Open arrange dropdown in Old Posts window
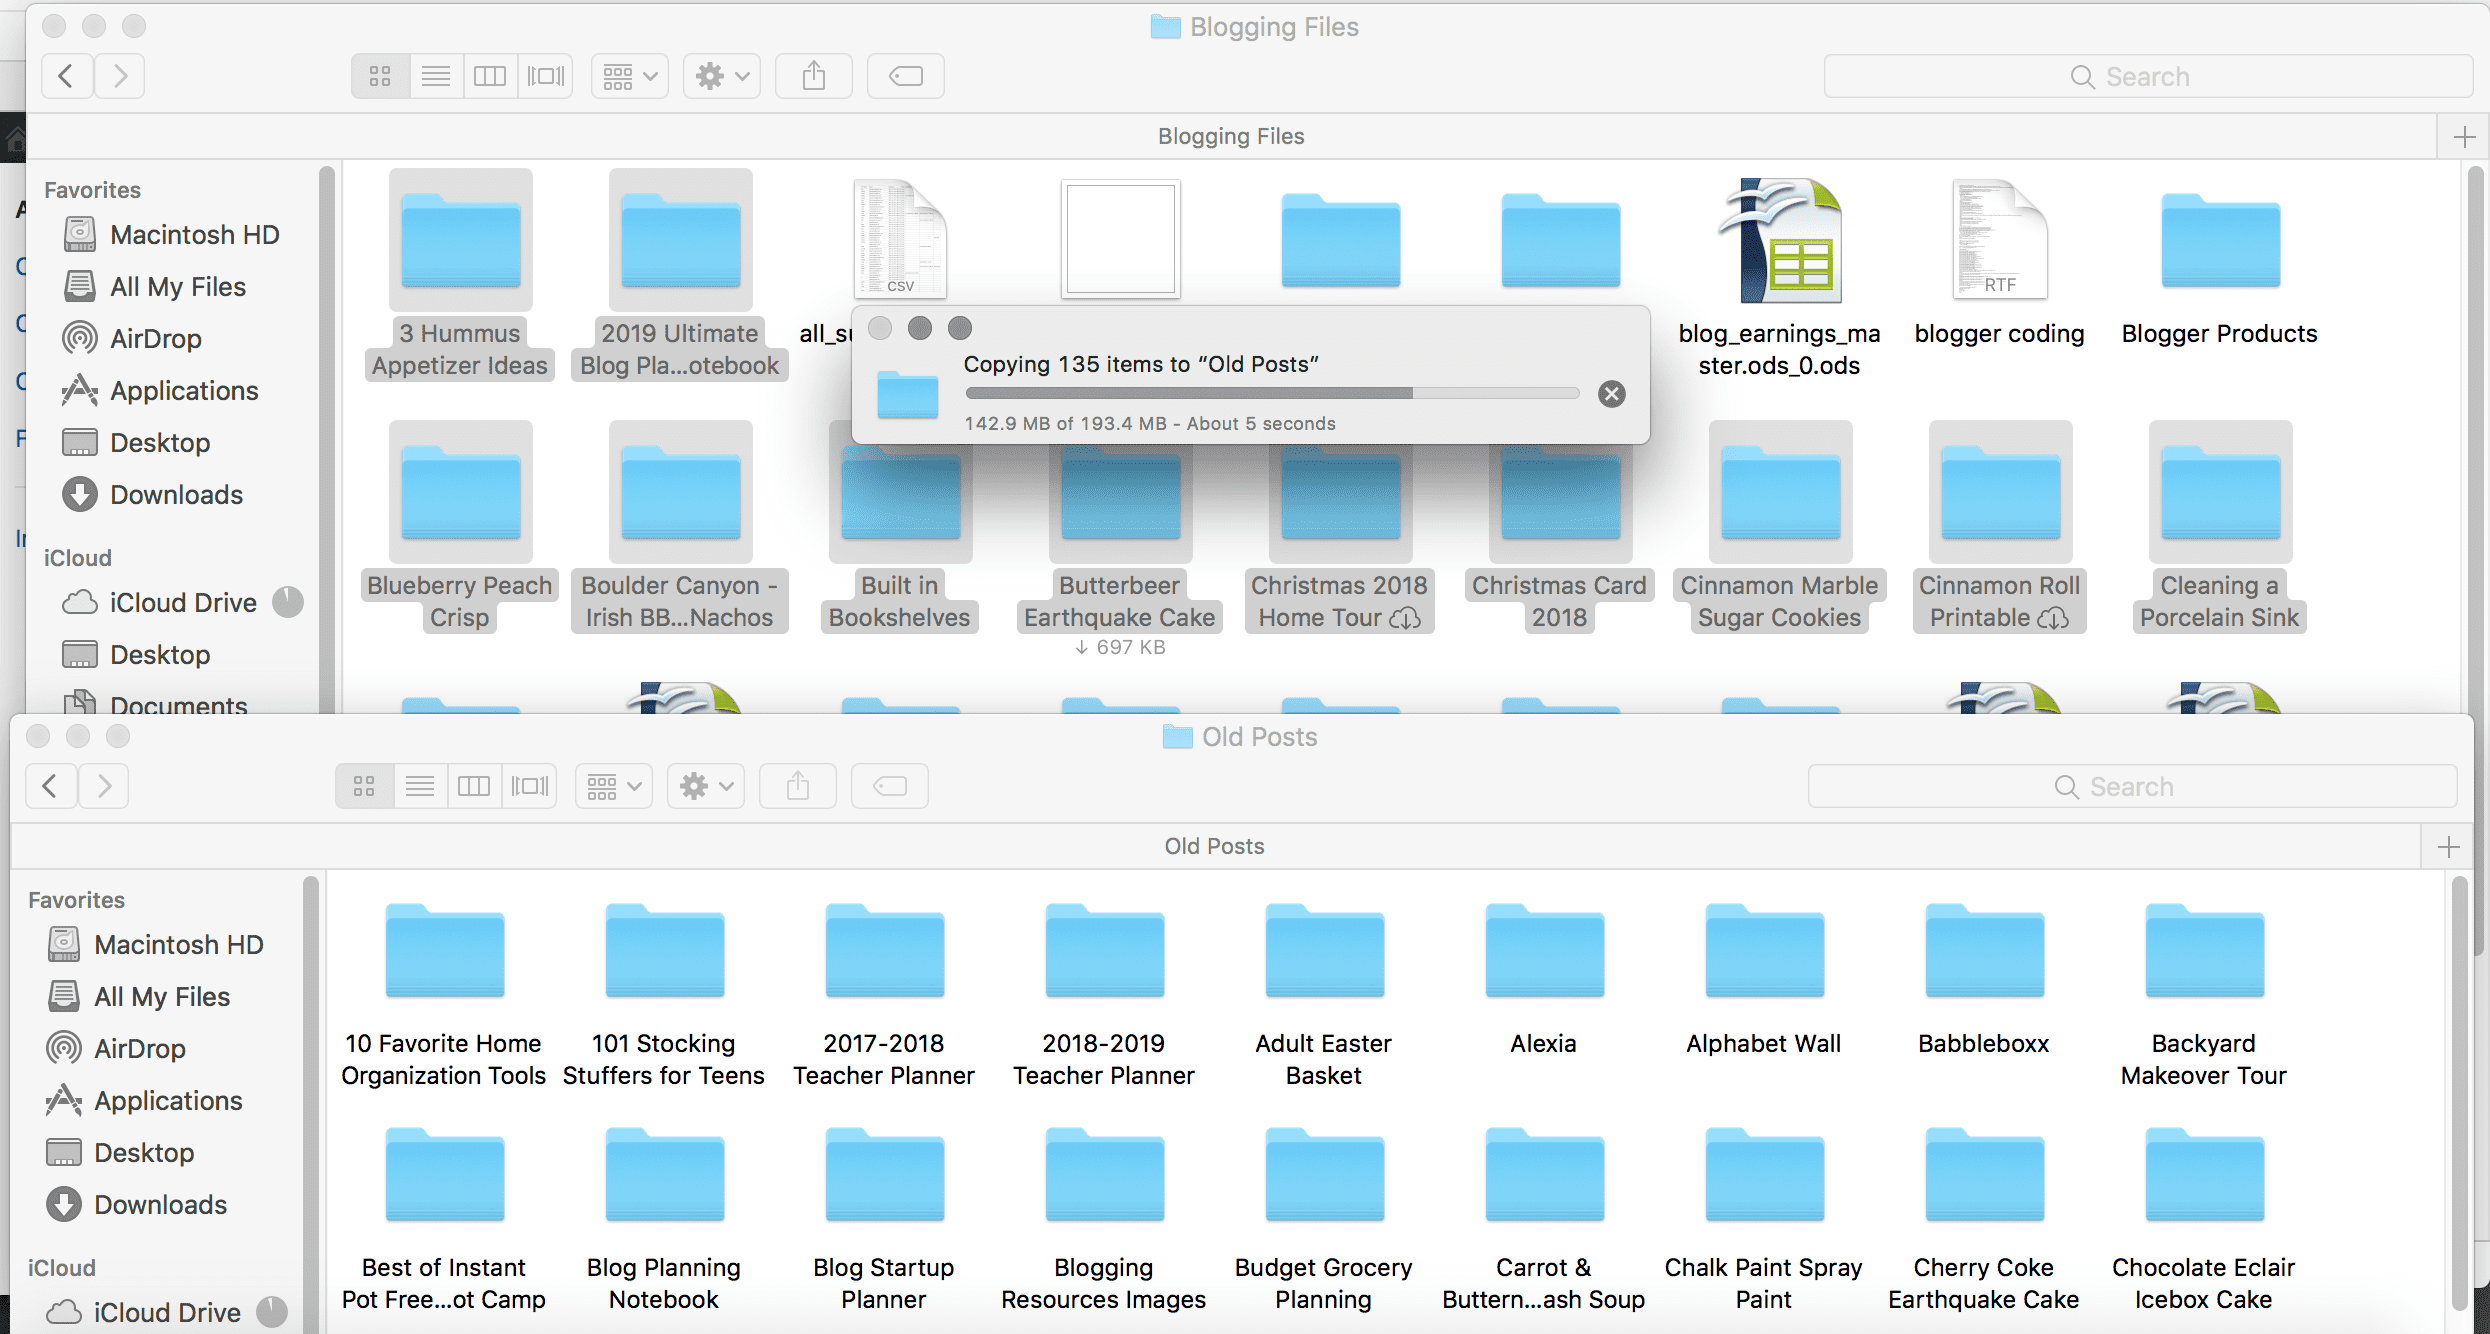This screenshot has height=1334, width=2490. point(614,786)
